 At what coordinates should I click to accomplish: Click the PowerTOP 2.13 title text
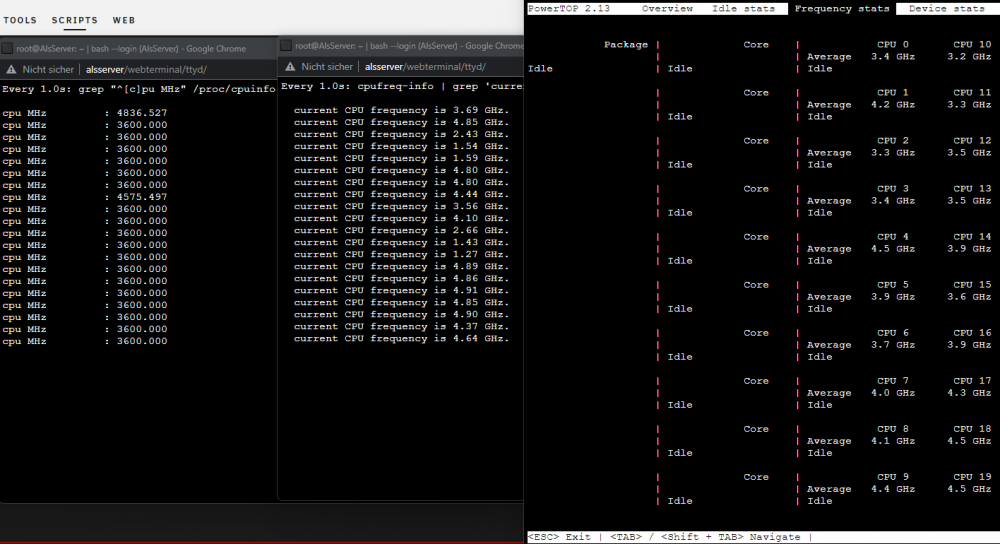click(568, 9)
